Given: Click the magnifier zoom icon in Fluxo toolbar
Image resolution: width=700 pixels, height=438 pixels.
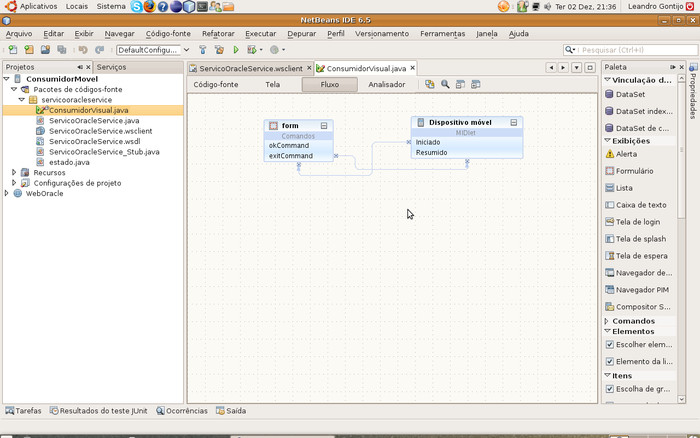Looking at the screenshot, I should (x=445, y=84).
